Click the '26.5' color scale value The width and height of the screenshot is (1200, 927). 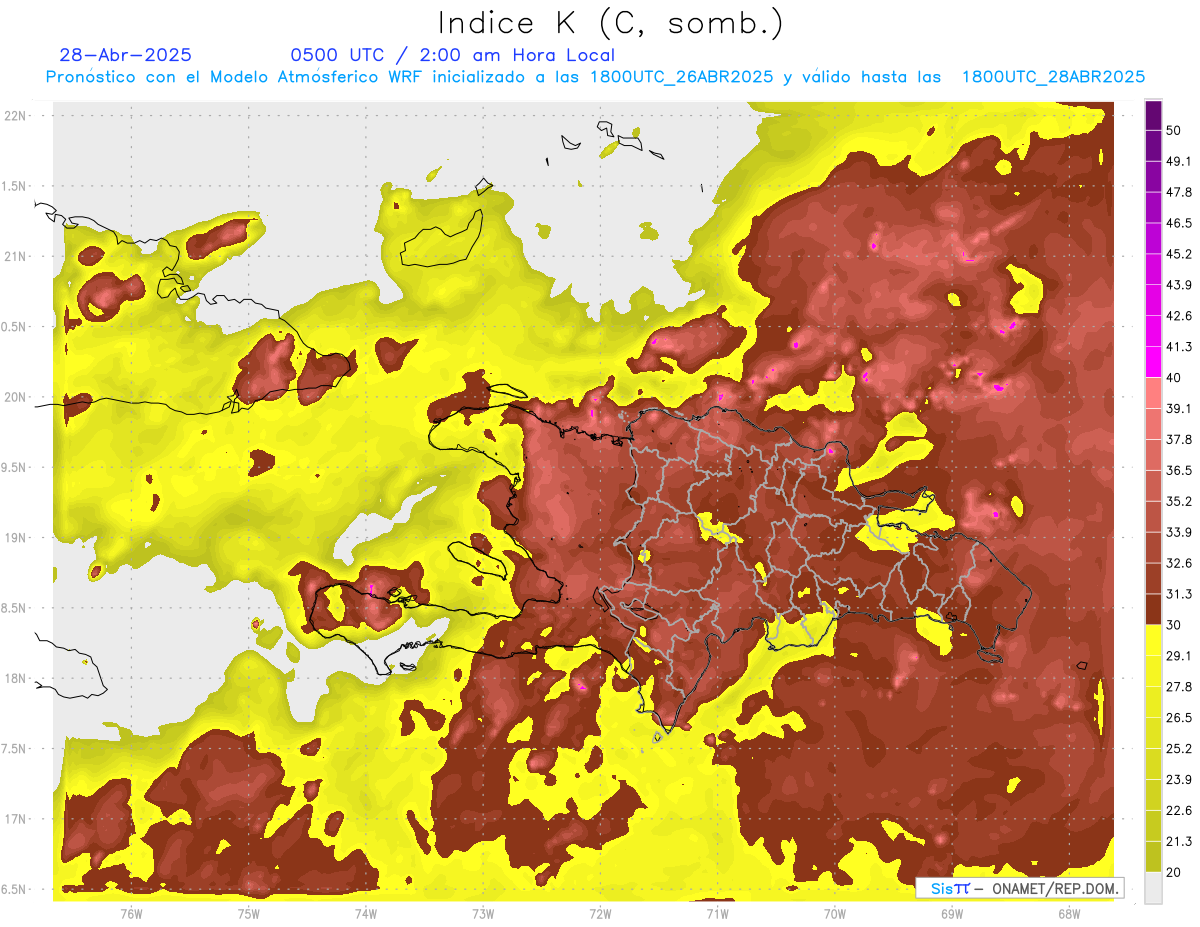[x=1179, y=718]
